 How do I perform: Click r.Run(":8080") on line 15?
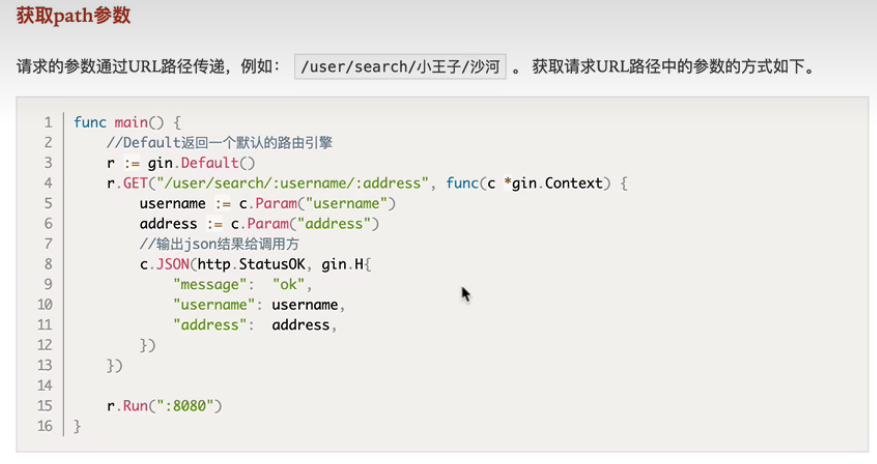pos(164,406)
